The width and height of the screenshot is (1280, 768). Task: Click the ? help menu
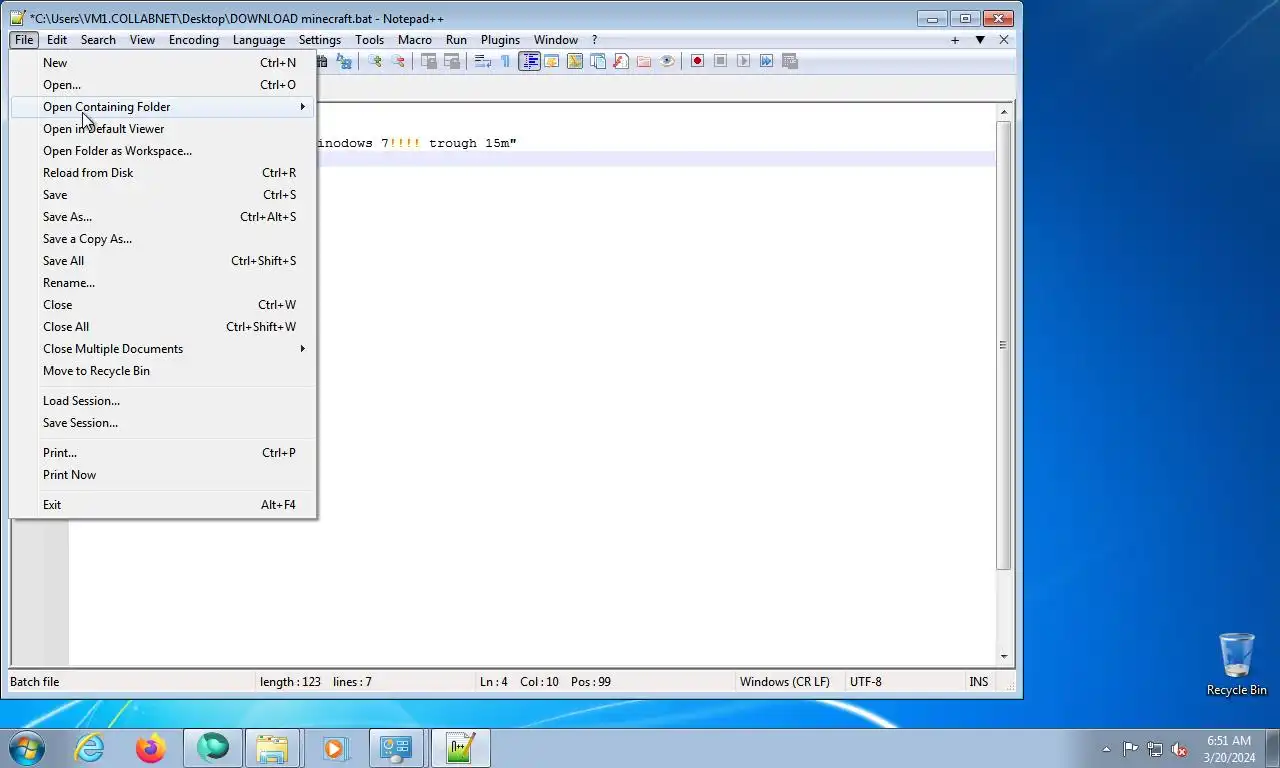(594, 40)
